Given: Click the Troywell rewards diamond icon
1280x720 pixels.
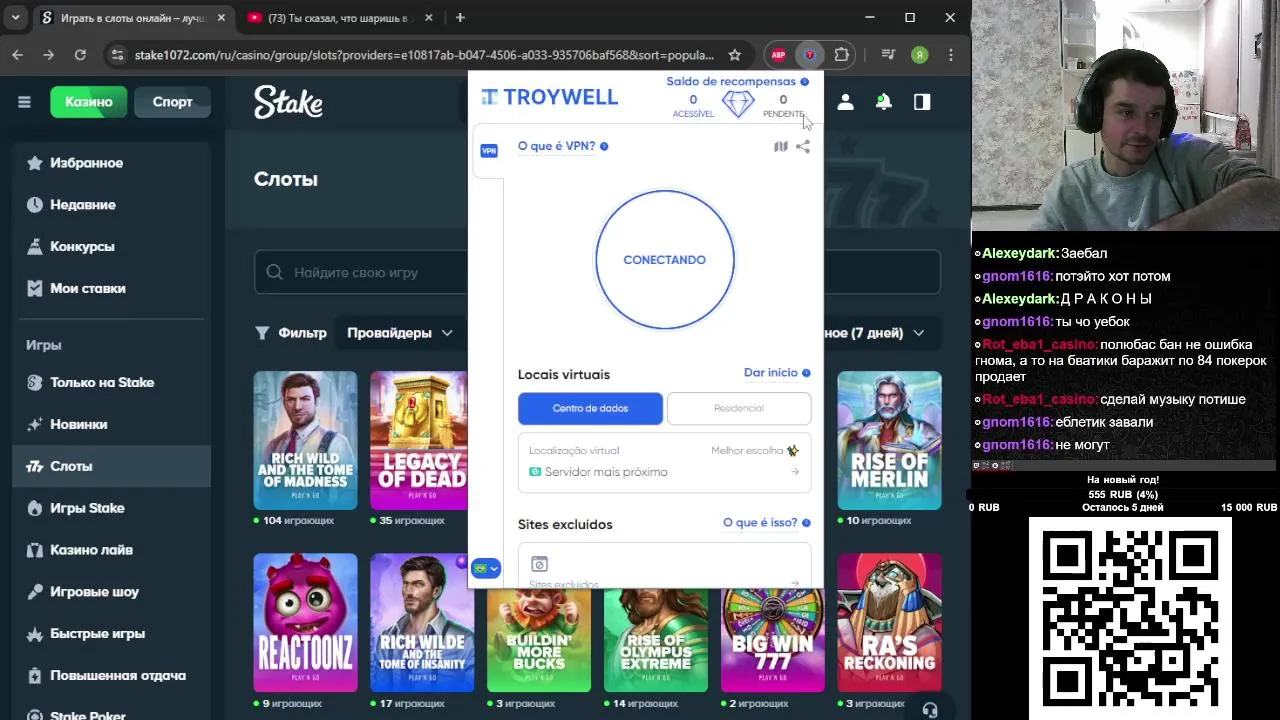Looking at the screenshot, I should tap(738, 104).
